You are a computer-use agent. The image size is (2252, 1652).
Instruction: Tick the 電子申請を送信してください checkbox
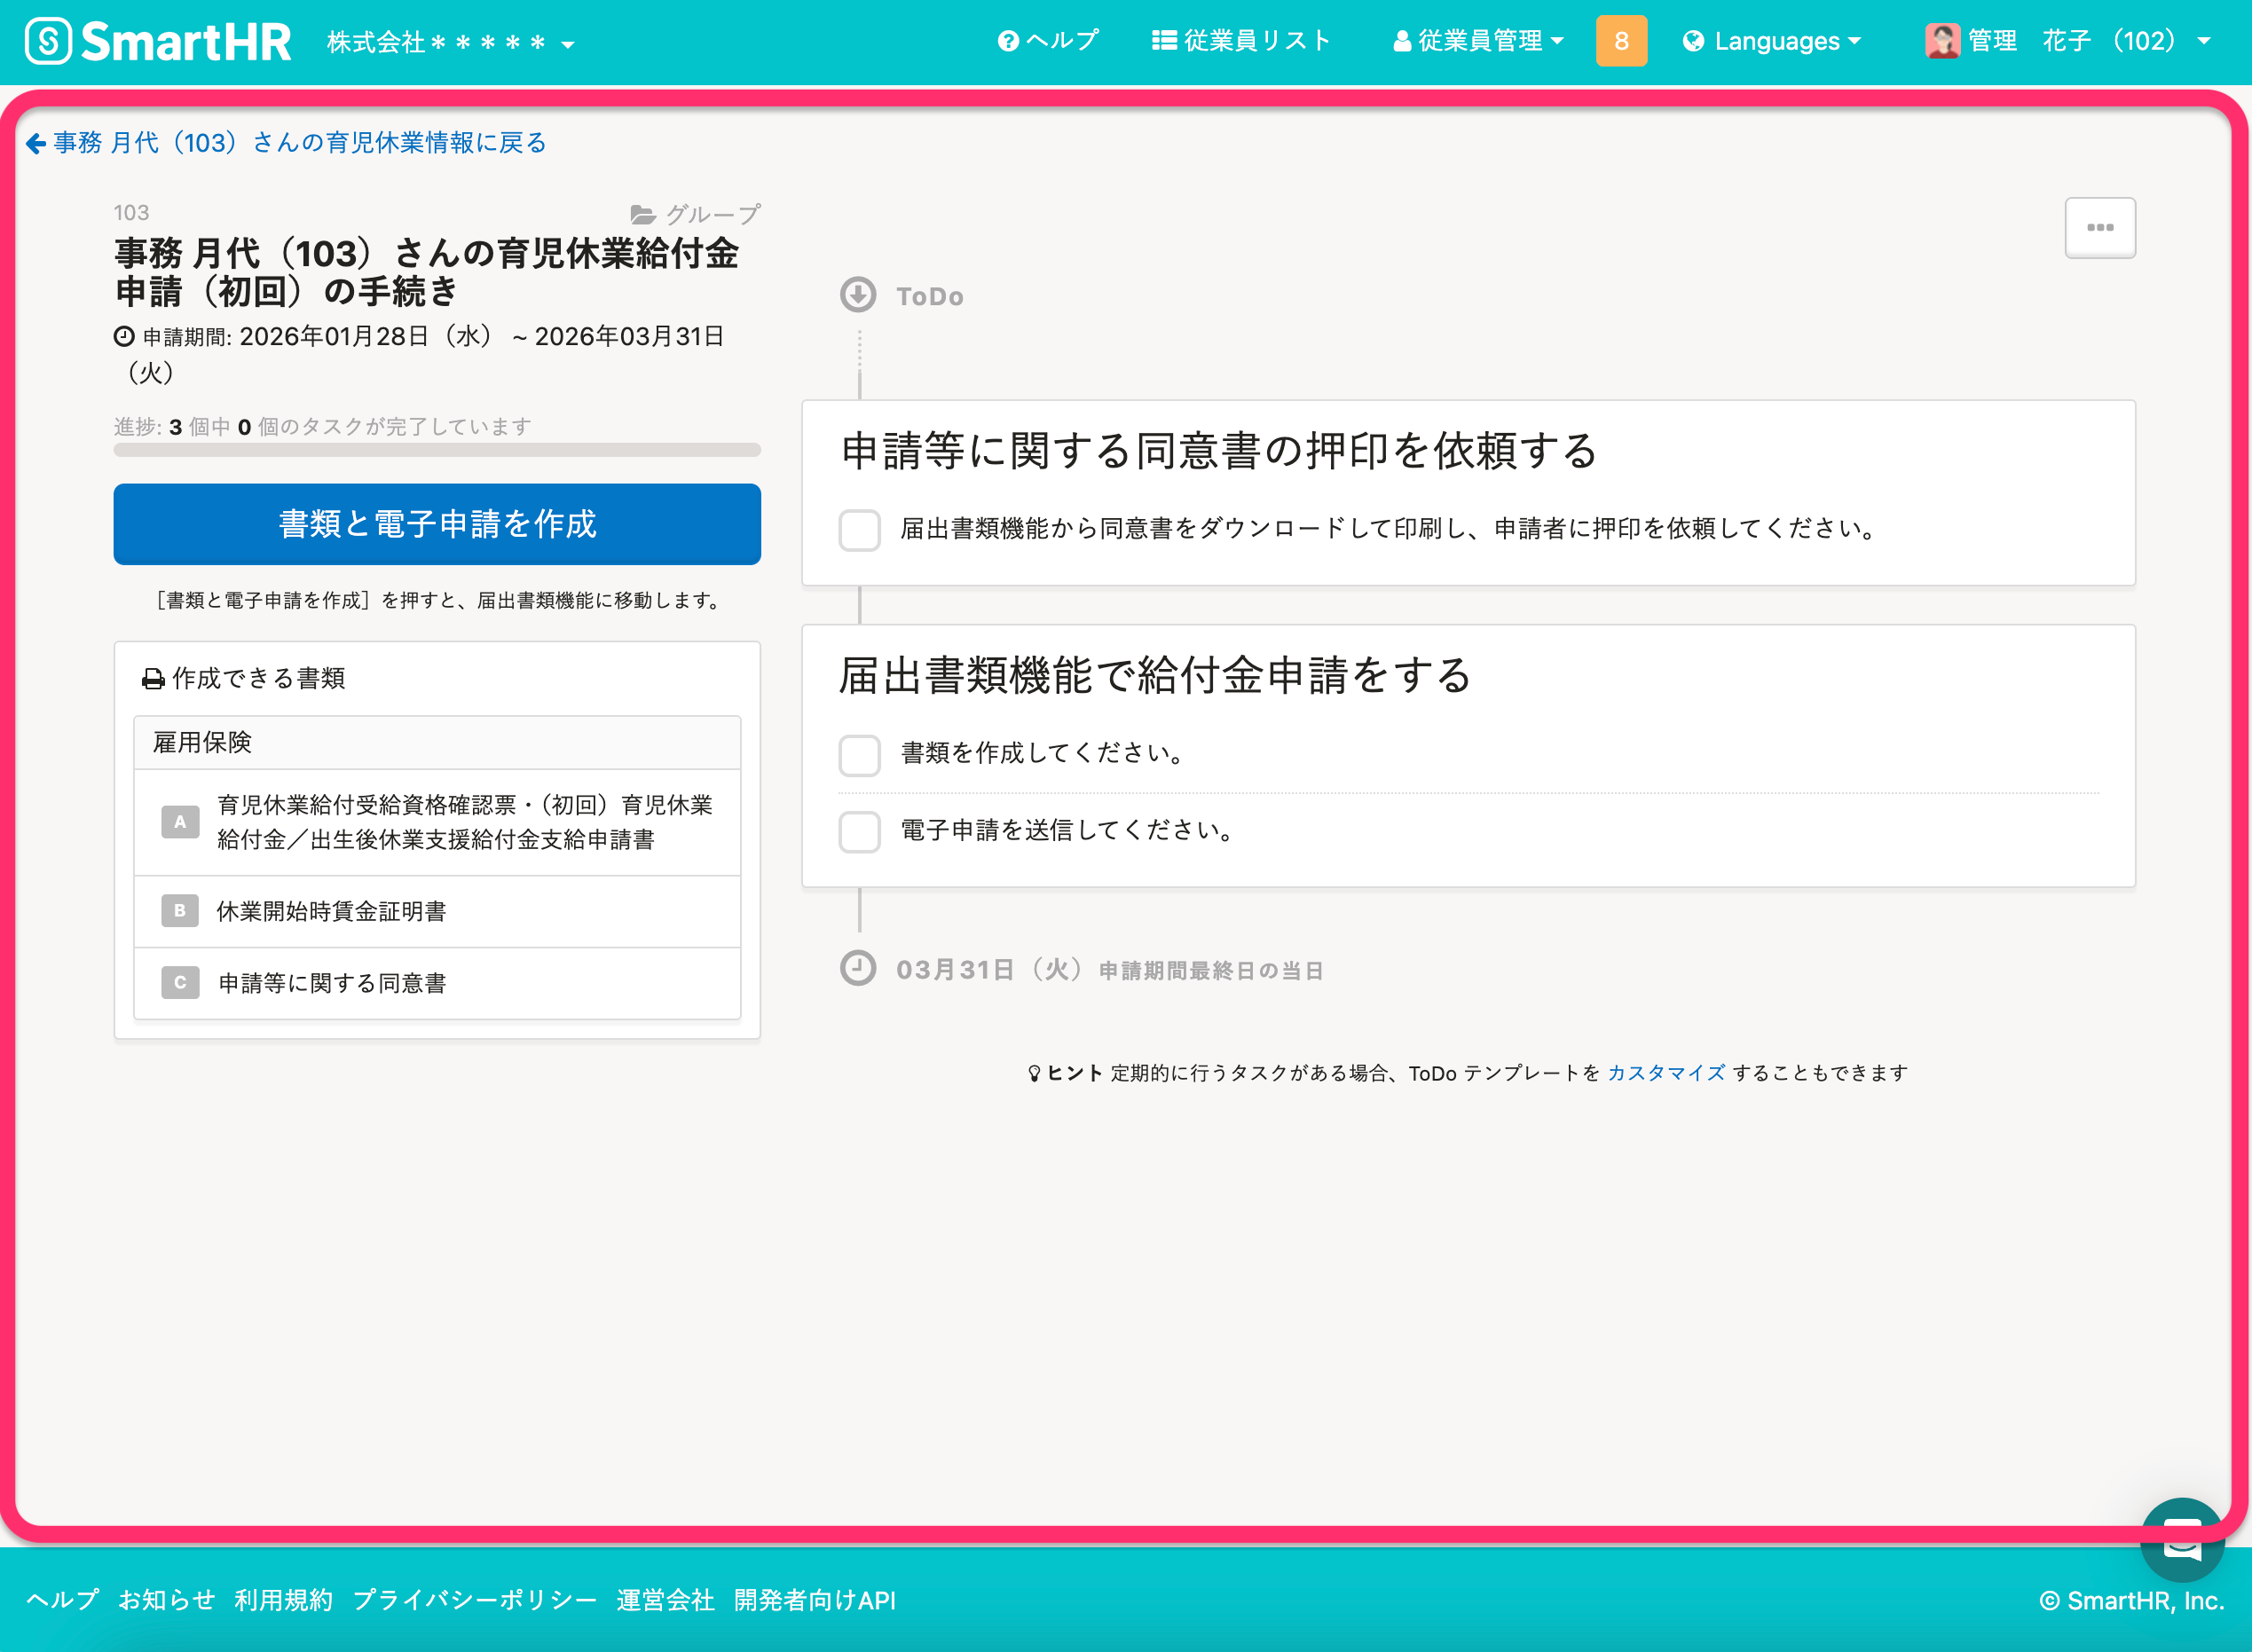pos(859,831)
